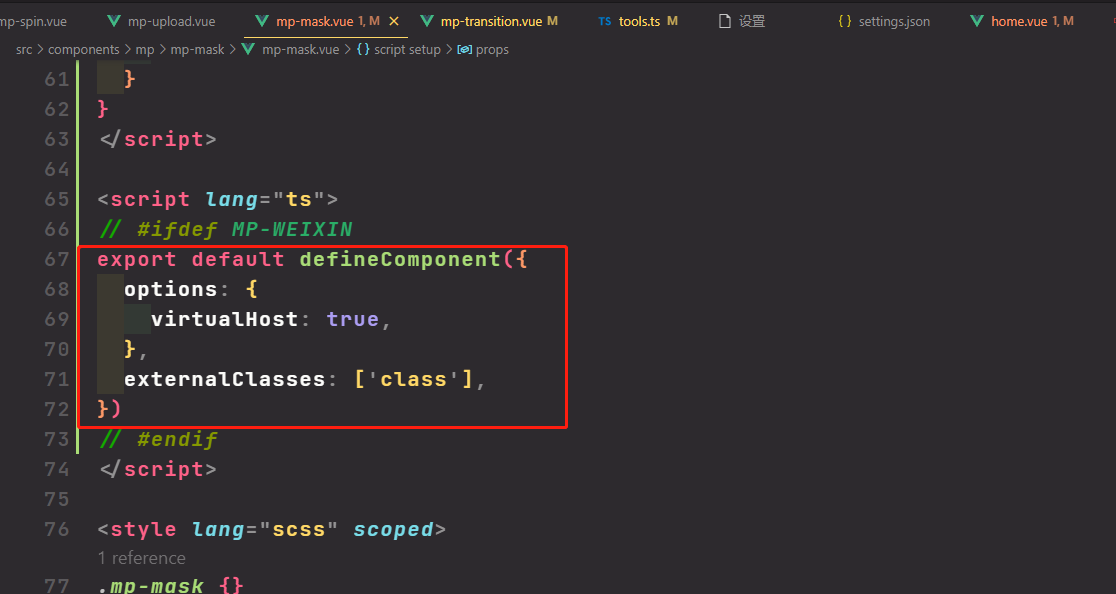Viewport: 1116px width, 594px height.
Task: Expand the components breadcrumb segment
Action: click(x=83, y=49)
